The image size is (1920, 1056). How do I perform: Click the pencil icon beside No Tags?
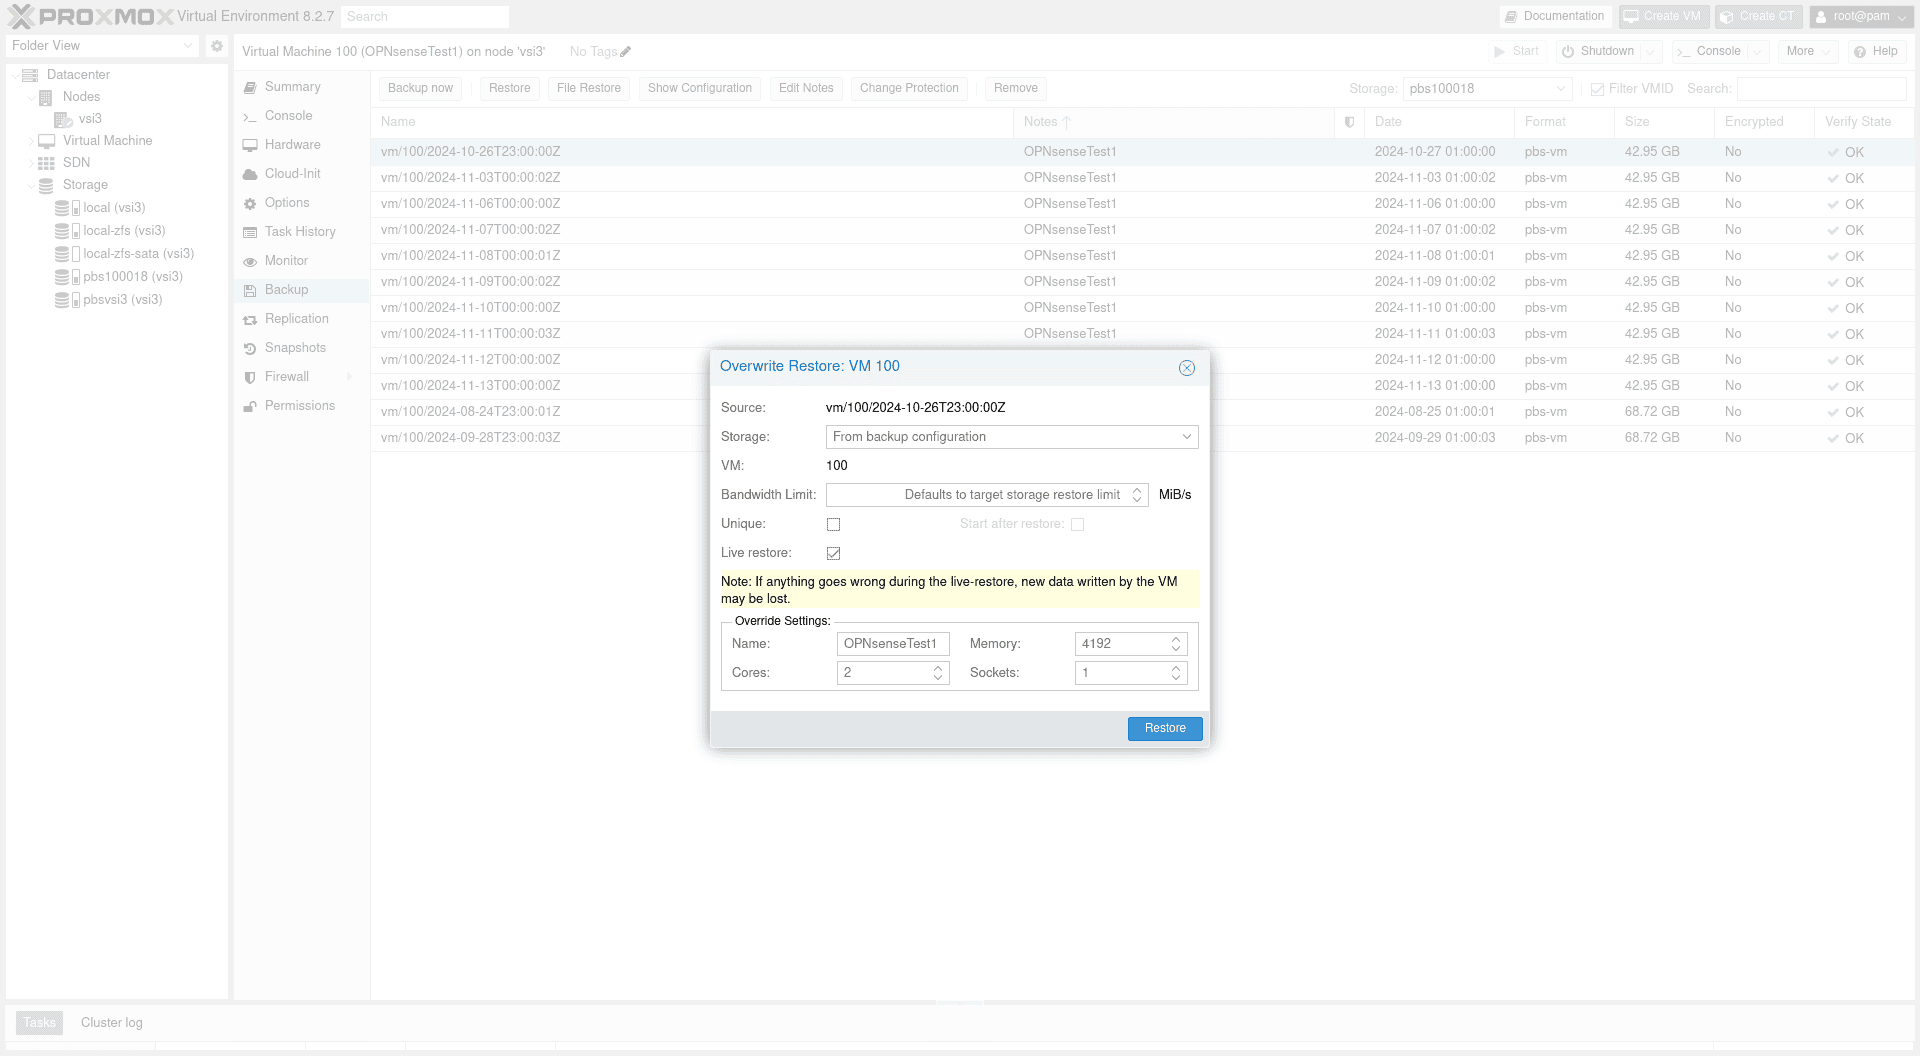coord(625,52)
